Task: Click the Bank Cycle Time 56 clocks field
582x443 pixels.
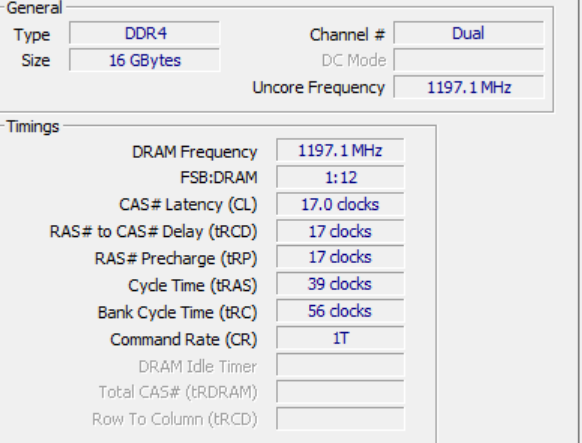Action: click(340, 311)
